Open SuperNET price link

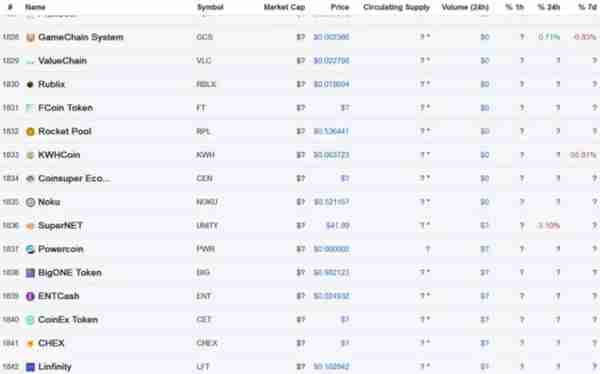(x=338, y=225)
